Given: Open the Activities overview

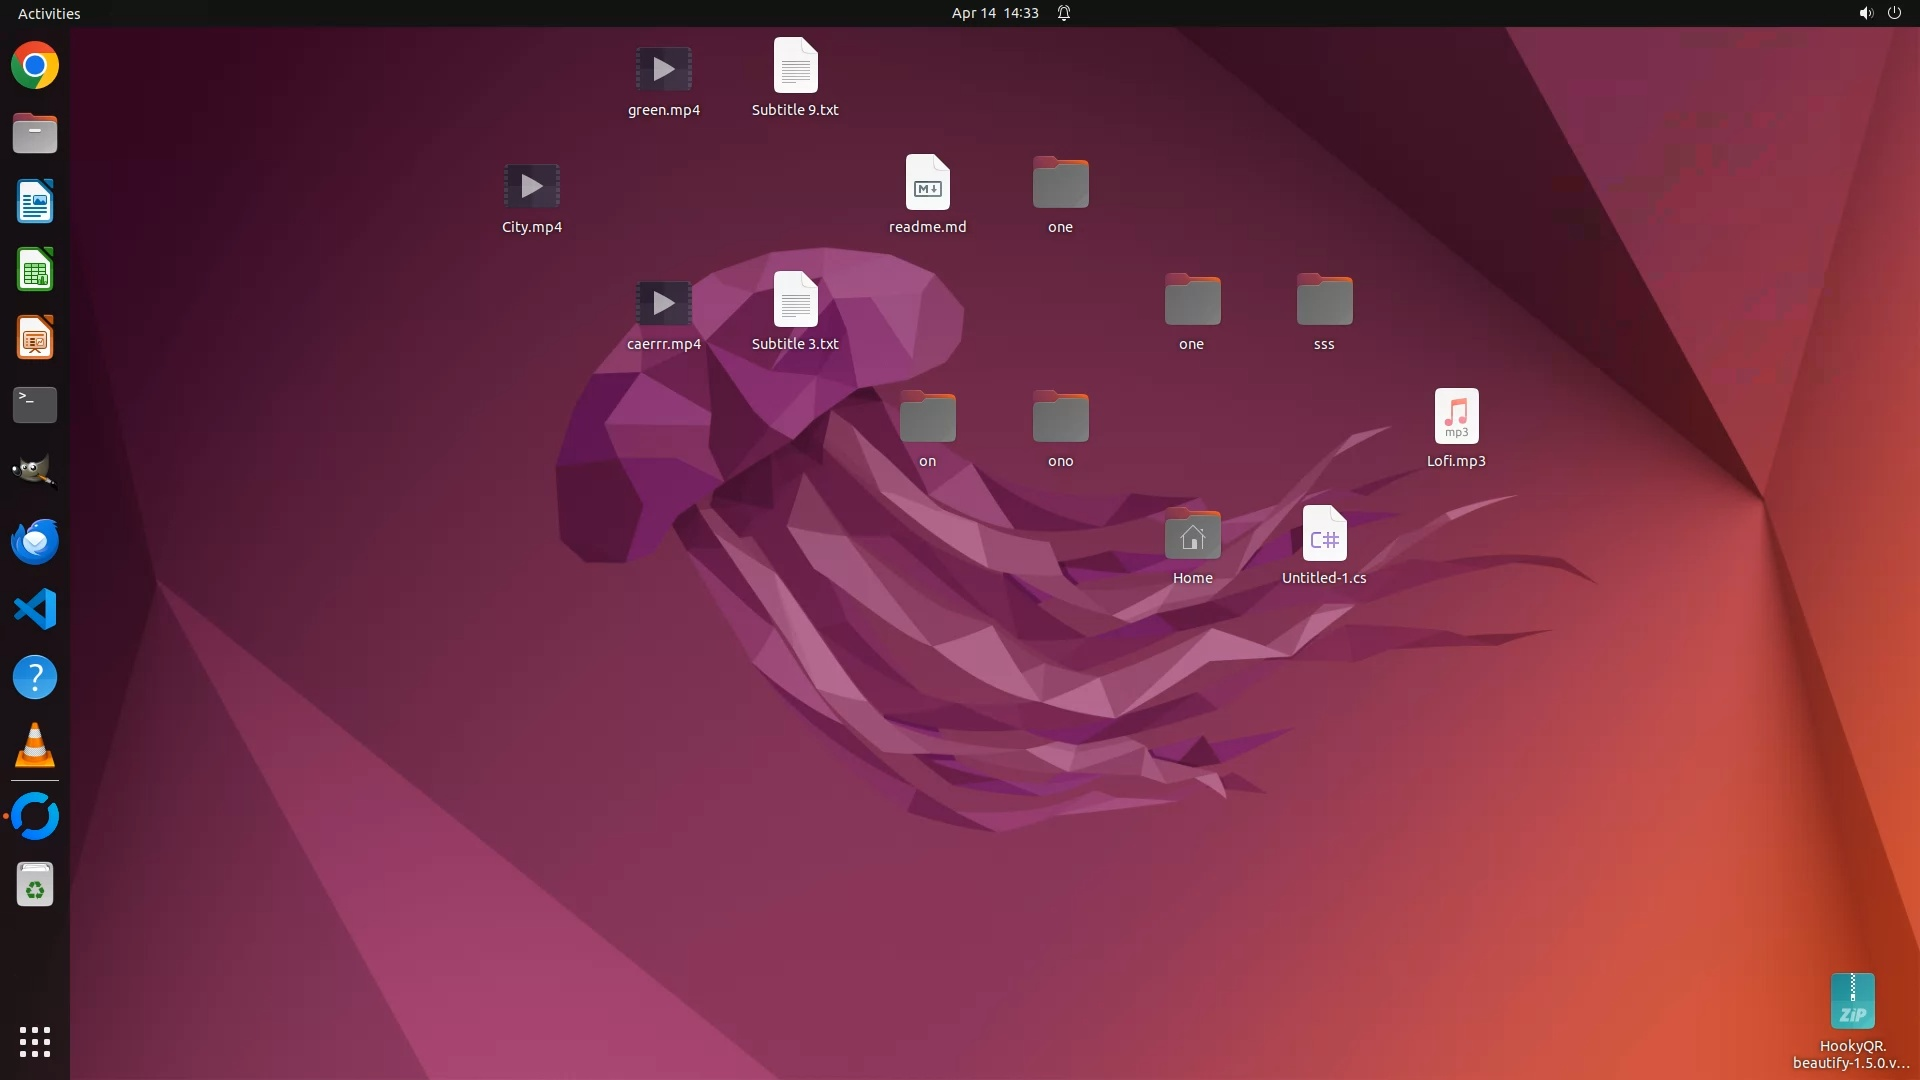Looking at the screenshot, I should point(49,13).
